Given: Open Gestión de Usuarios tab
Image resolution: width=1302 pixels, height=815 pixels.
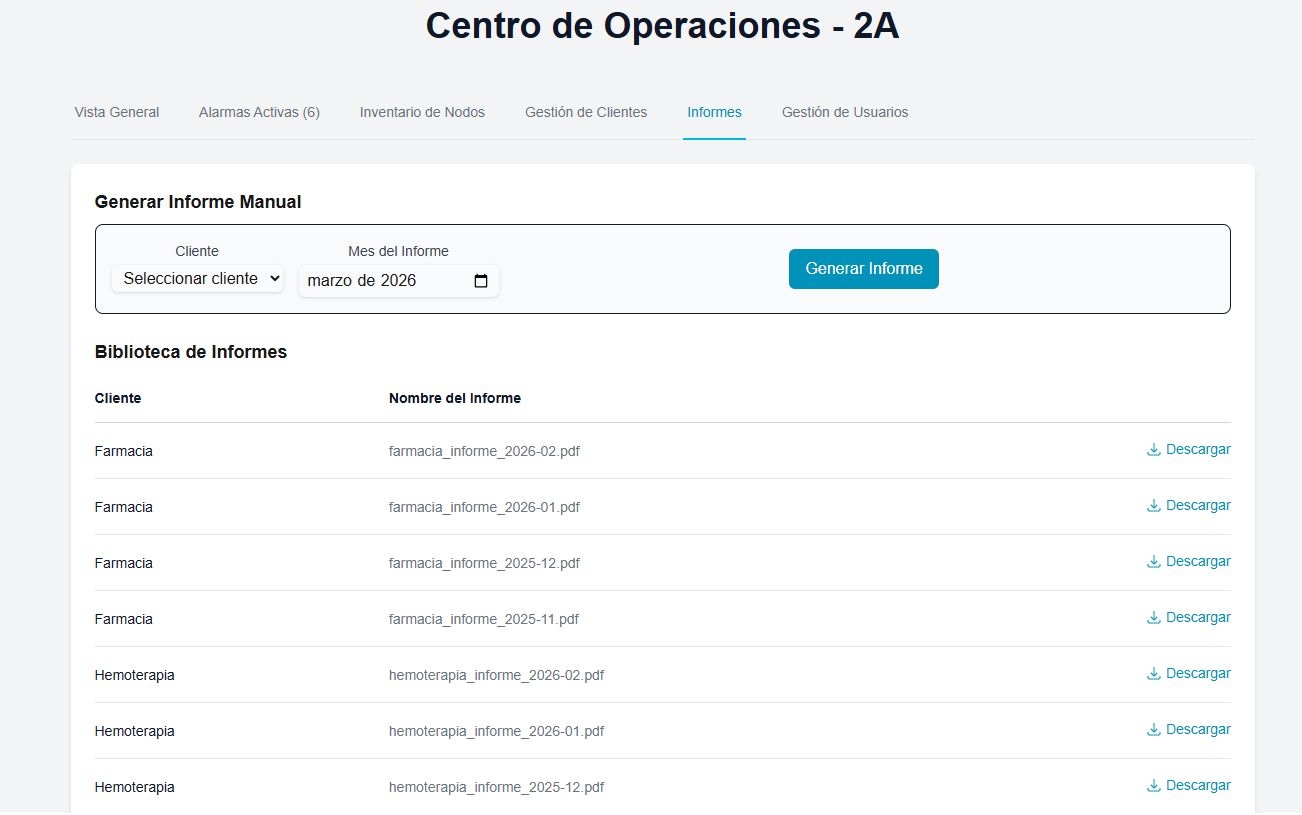Looking at the screenshot, I should 845,112.
